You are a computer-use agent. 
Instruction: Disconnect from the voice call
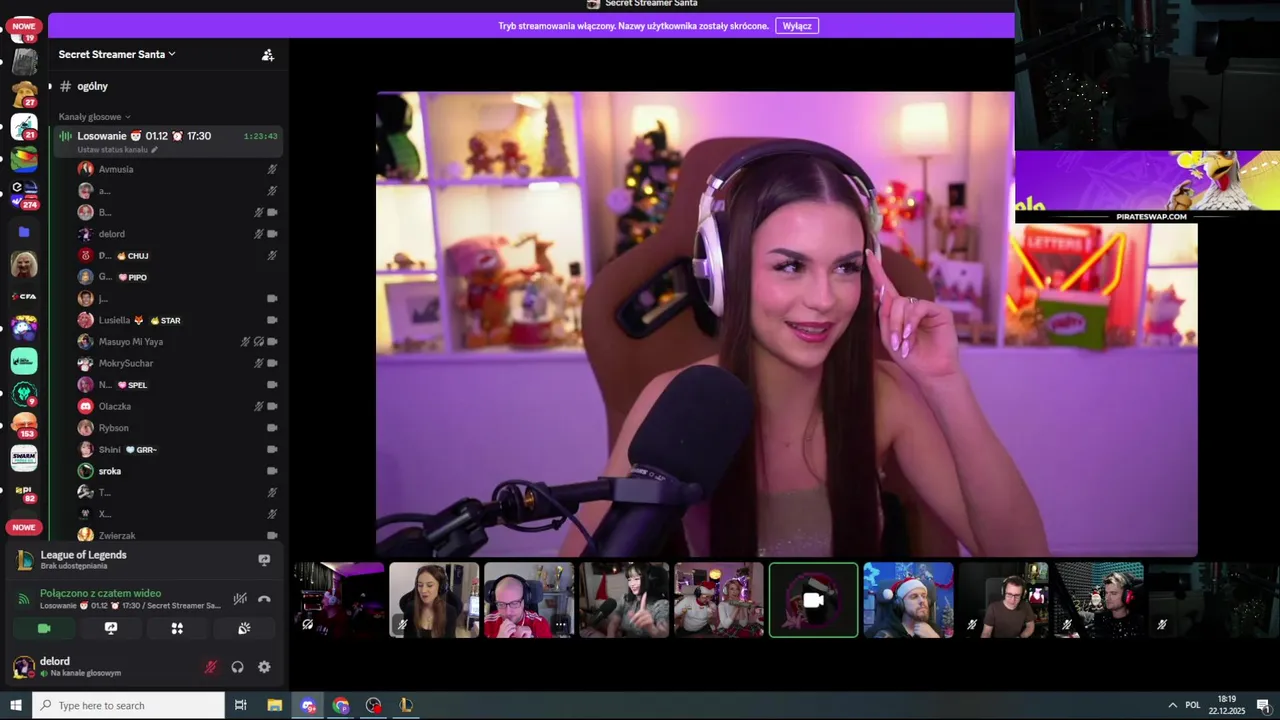pyautogui.click(x=264, y=599)
